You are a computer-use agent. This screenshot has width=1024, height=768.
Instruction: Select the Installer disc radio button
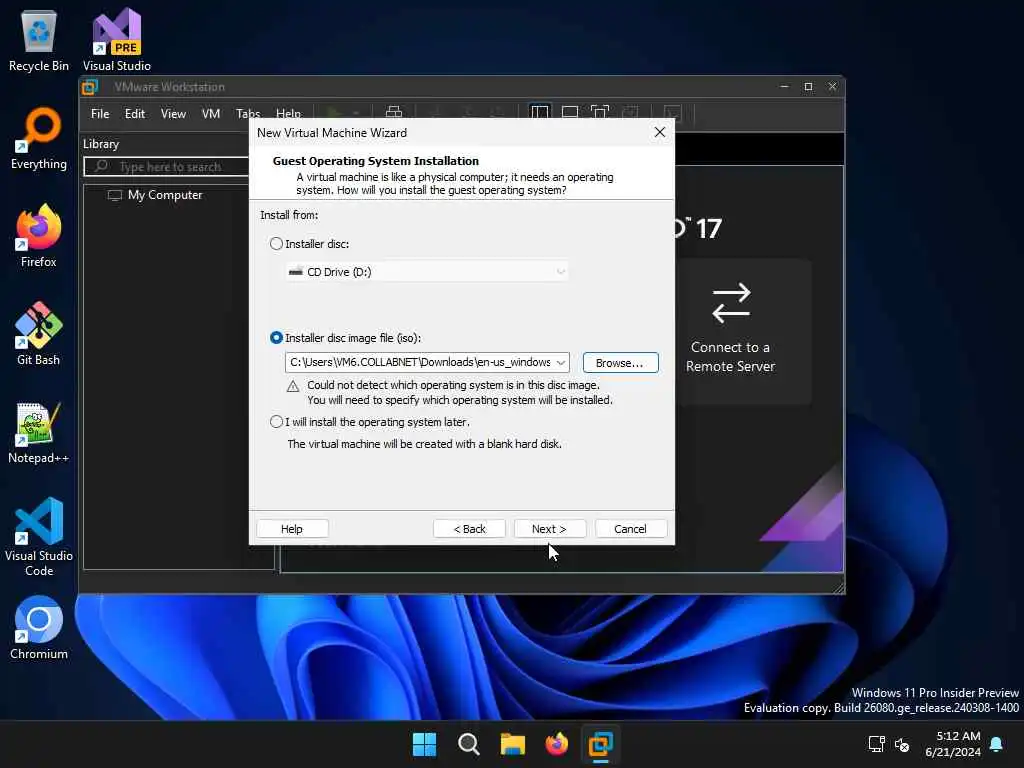pos(276,244)
